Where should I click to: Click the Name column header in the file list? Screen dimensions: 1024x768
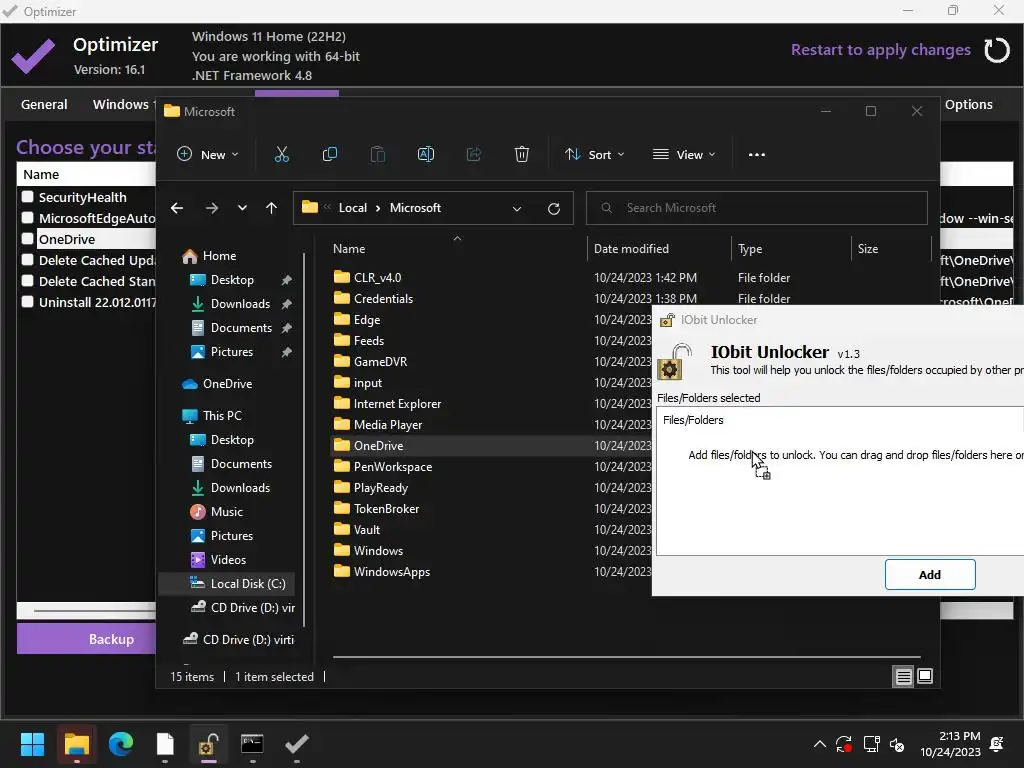pos(349,249)
